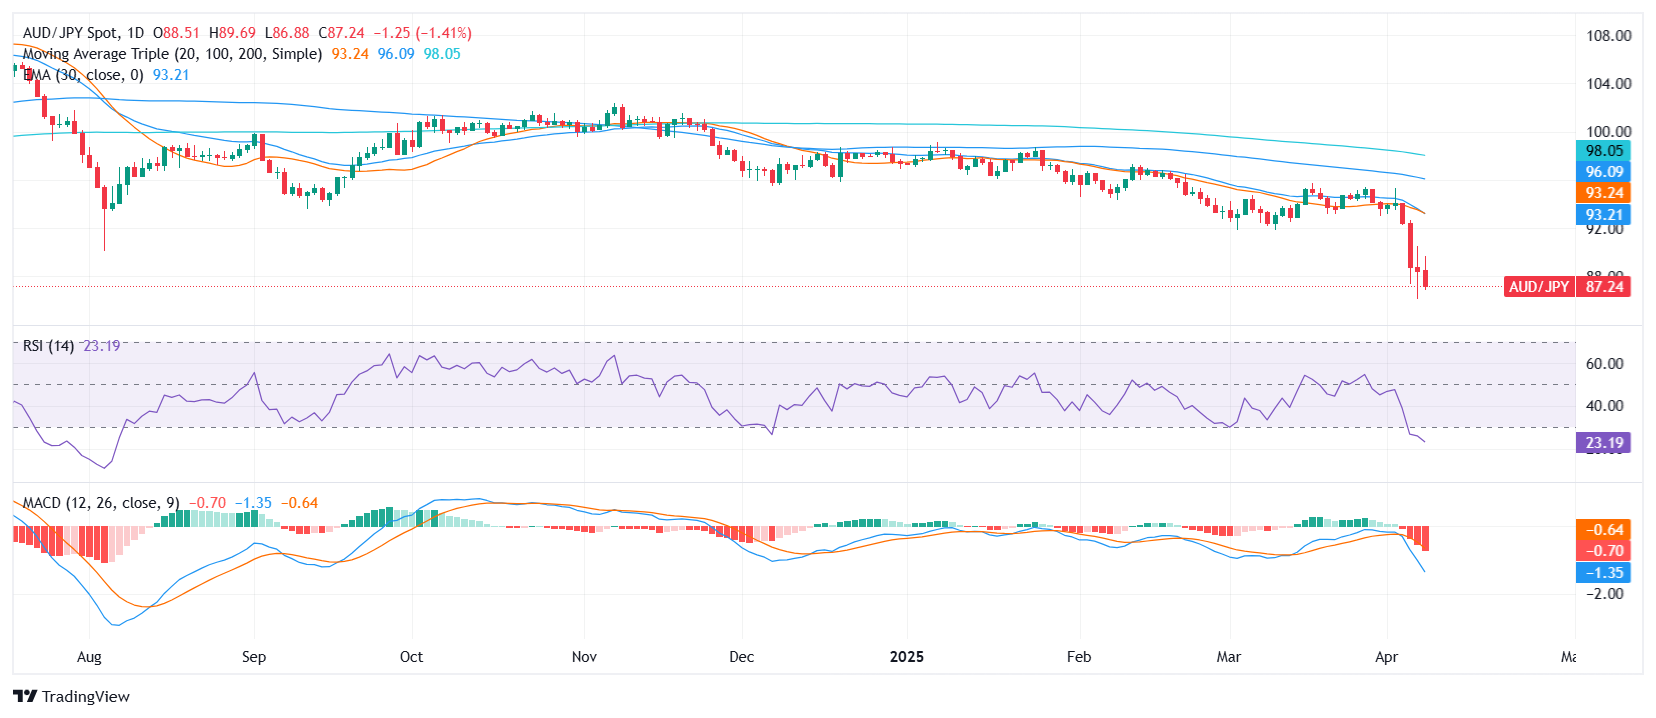Click the orange MACD -0.64 value tag
Image resolution: width=1656 pixels, height=718 pixels.
pos(1603,530)
